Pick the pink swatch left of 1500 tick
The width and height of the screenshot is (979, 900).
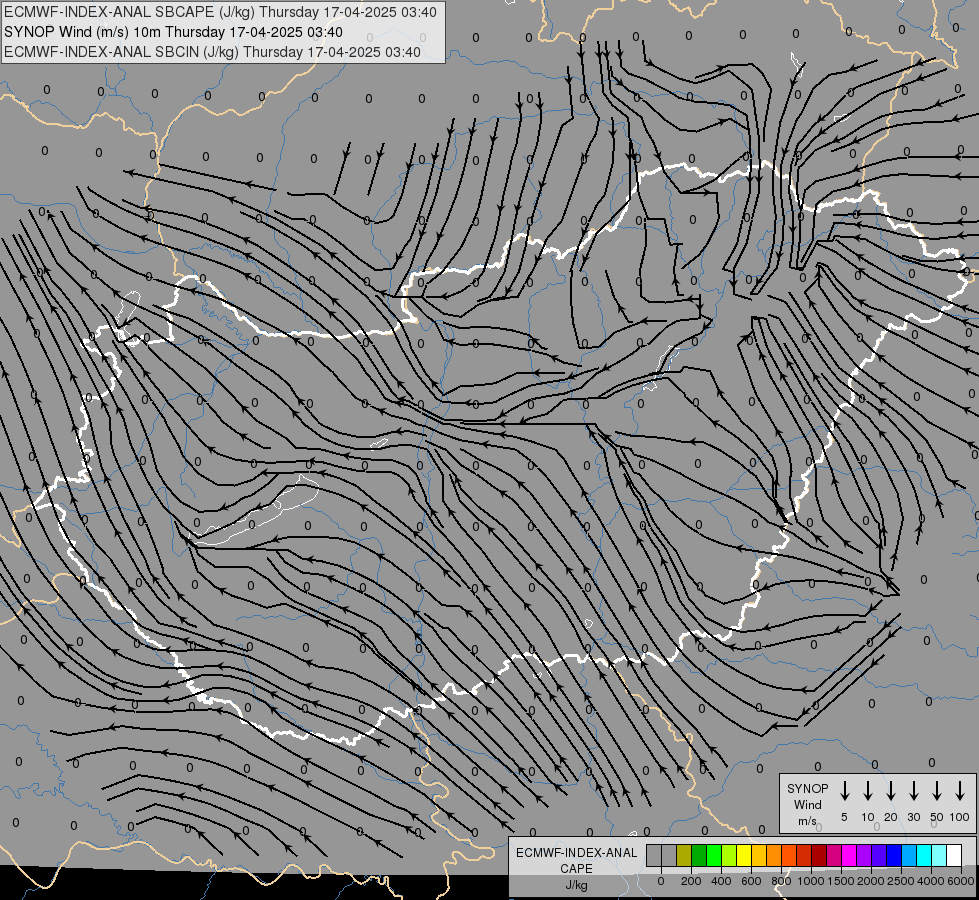834,855
